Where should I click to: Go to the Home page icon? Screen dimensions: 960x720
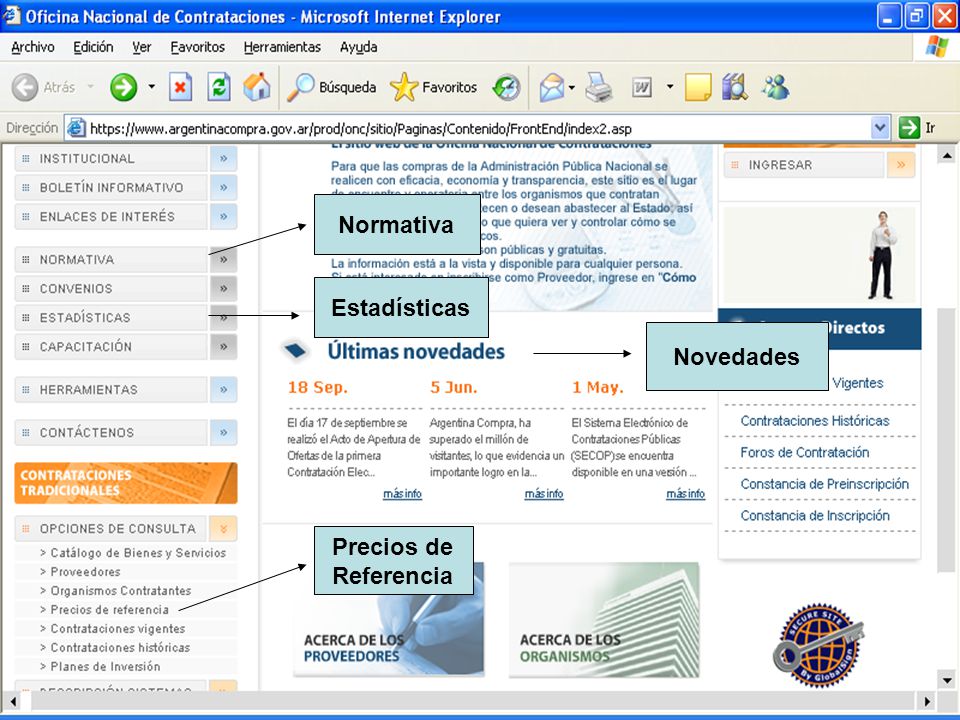pos(257,87)
